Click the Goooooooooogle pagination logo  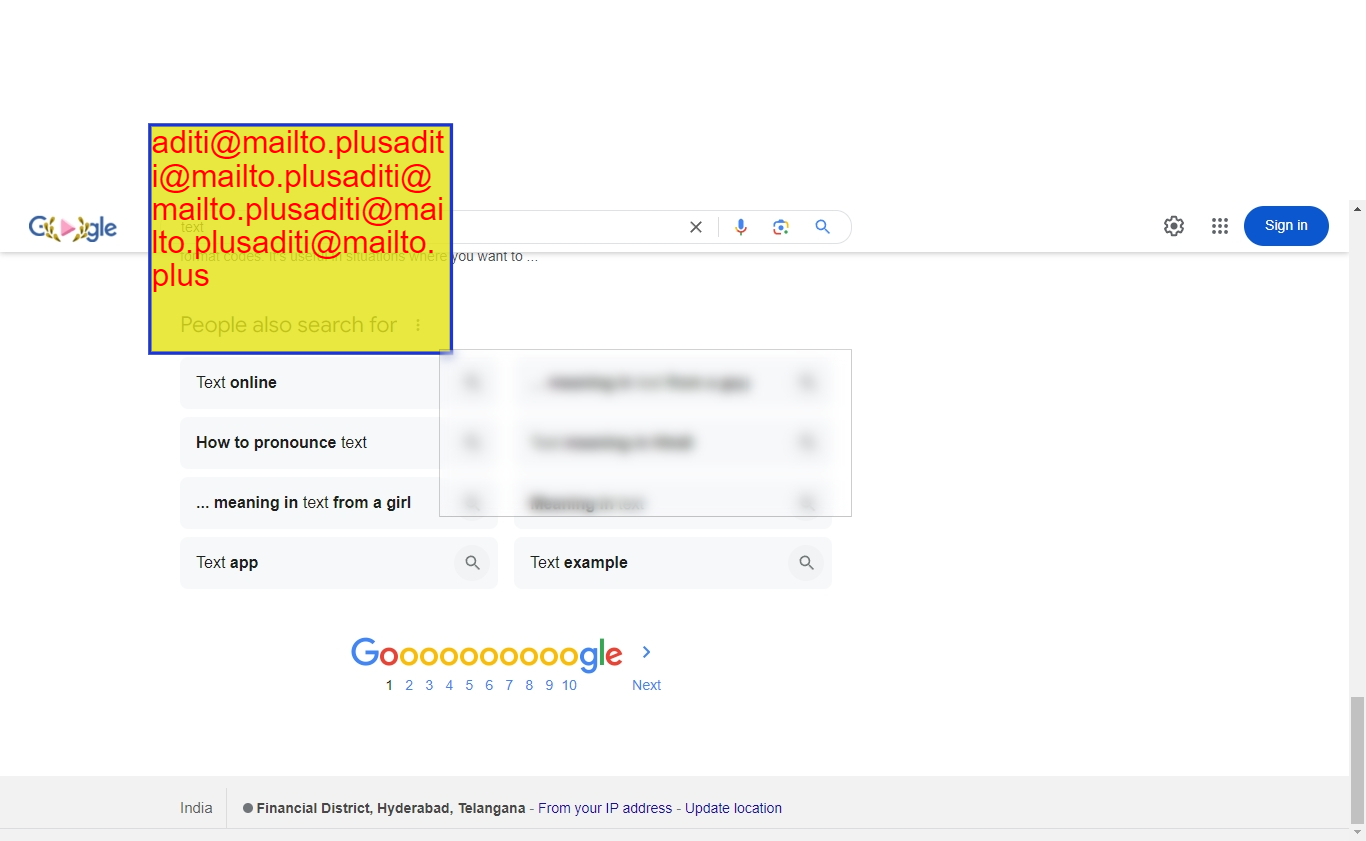(x=487, y=654)
